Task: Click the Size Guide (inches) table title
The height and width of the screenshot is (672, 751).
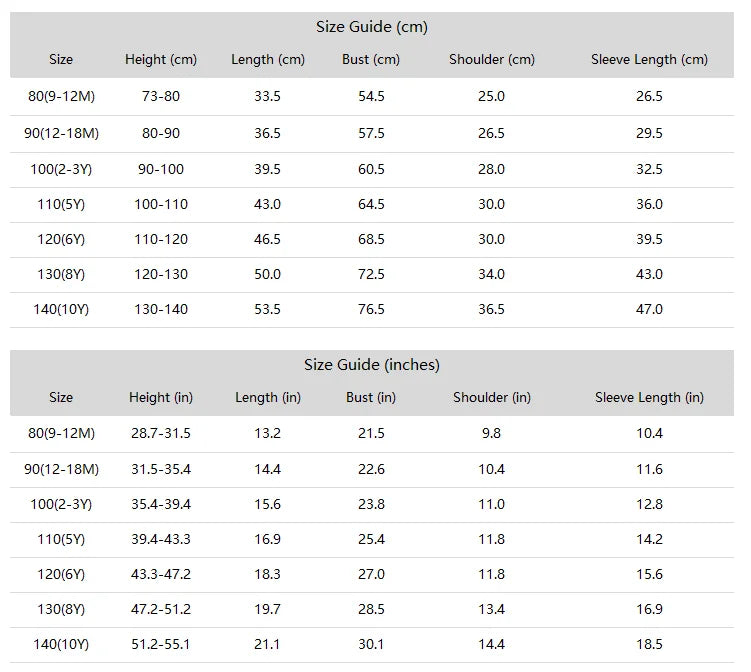Action: pyautogui.click(x=372, y=365)
